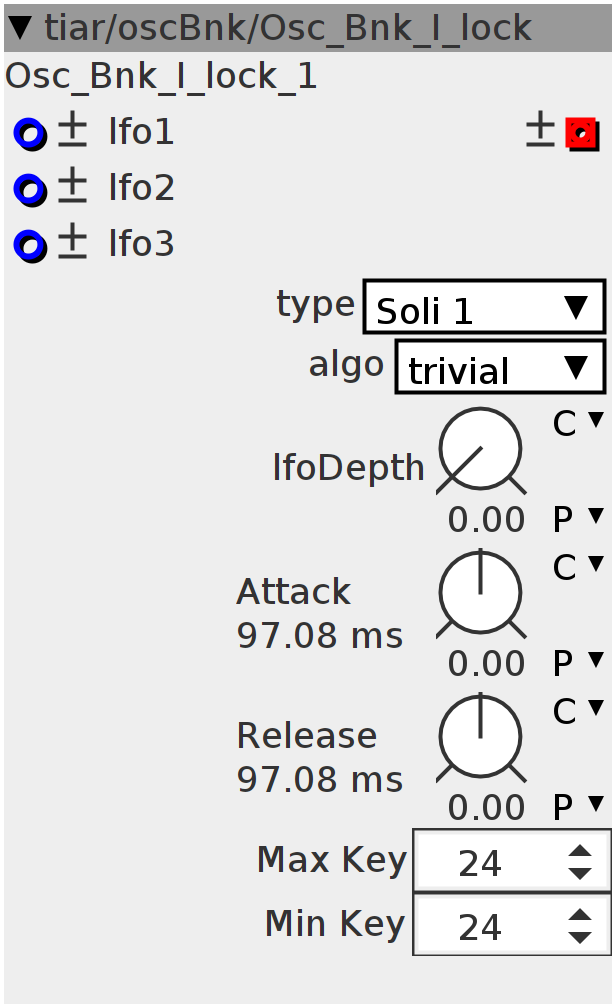Click the lfo1 blue inlet connector
Screen dimensions: 616x1008
[x=30, y=134]
